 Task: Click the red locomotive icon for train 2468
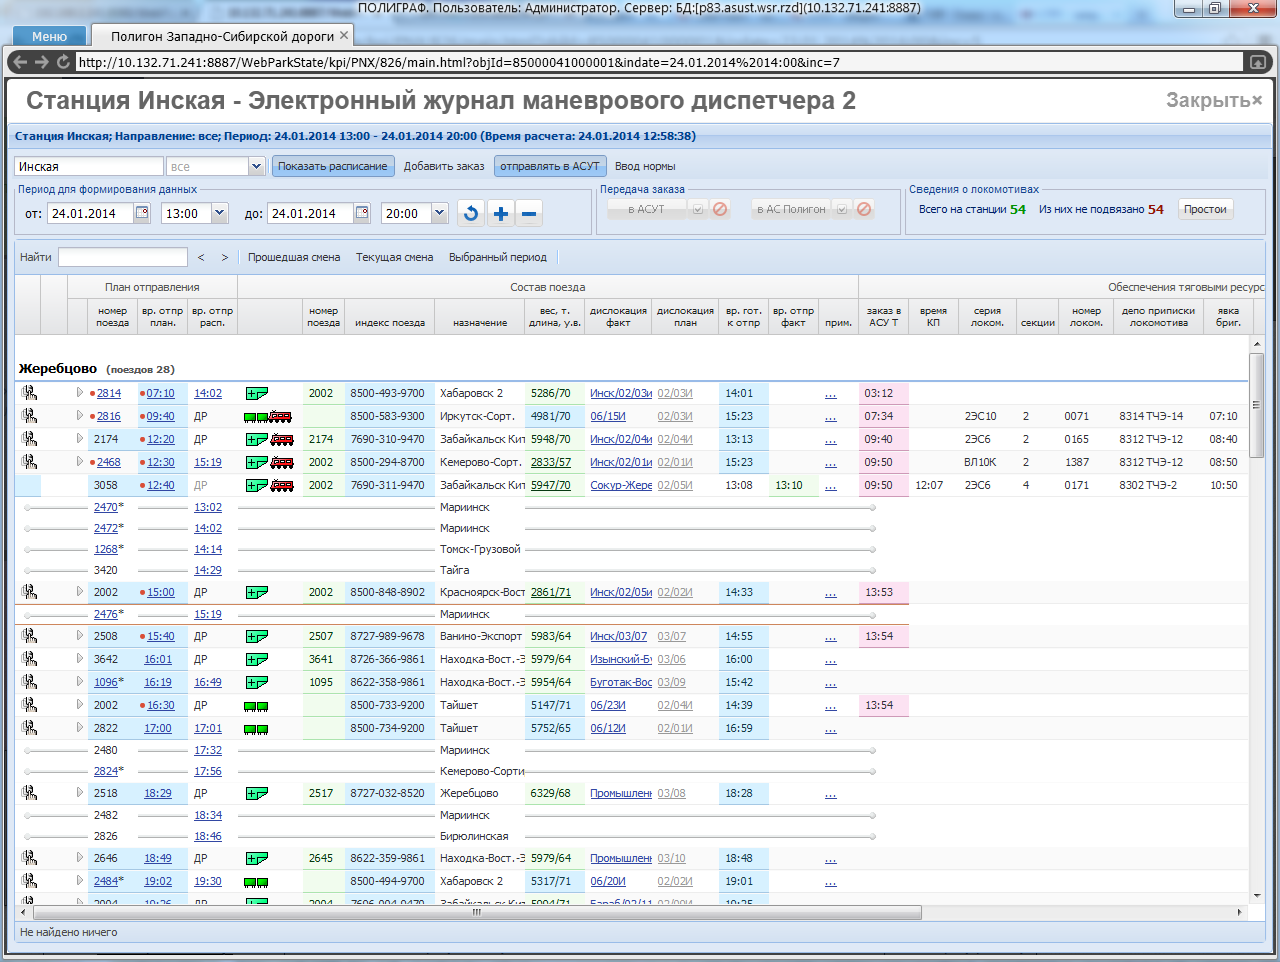(282, 462)
